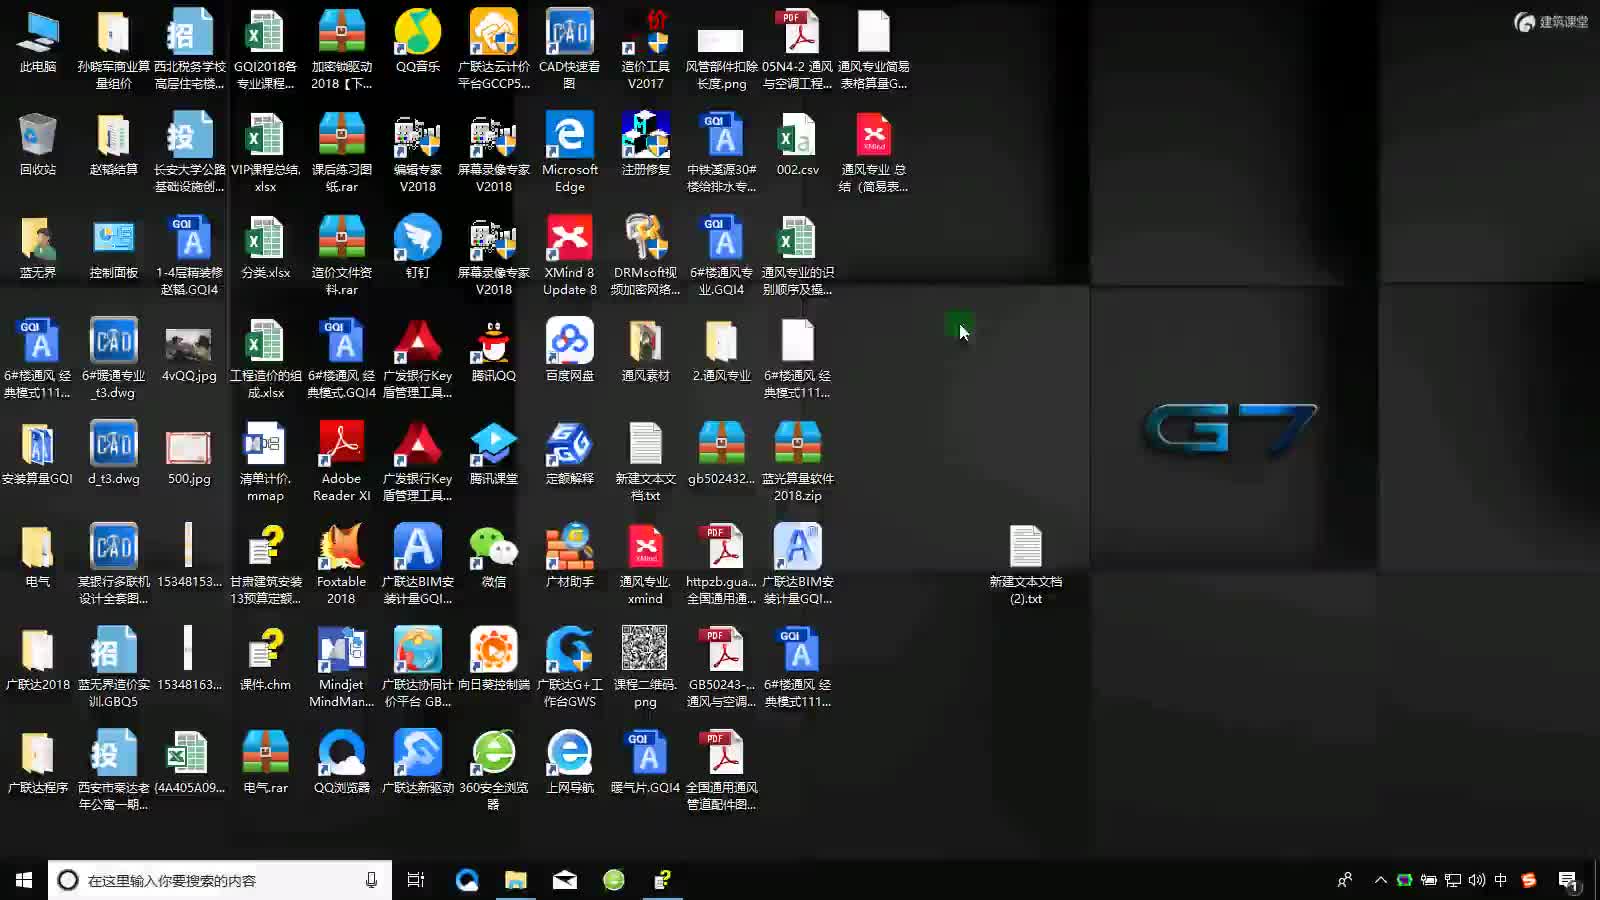Select the Foxtable 2018 shortcut
The width and height of the screenshot is (1600, 900).
(342, 565)
